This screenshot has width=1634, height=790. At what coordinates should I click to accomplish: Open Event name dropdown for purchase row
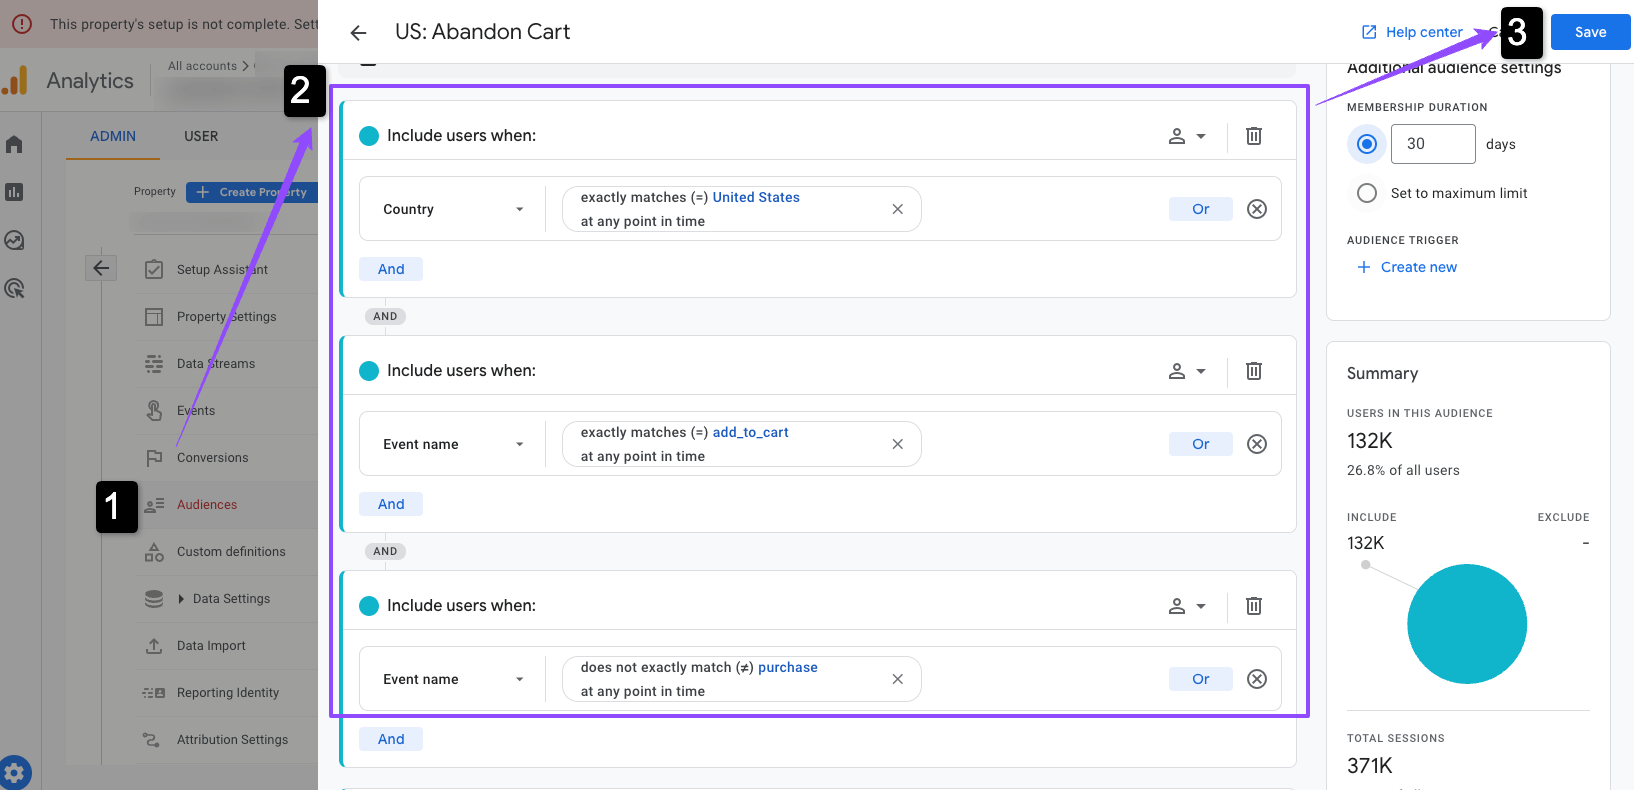[453, 679]
